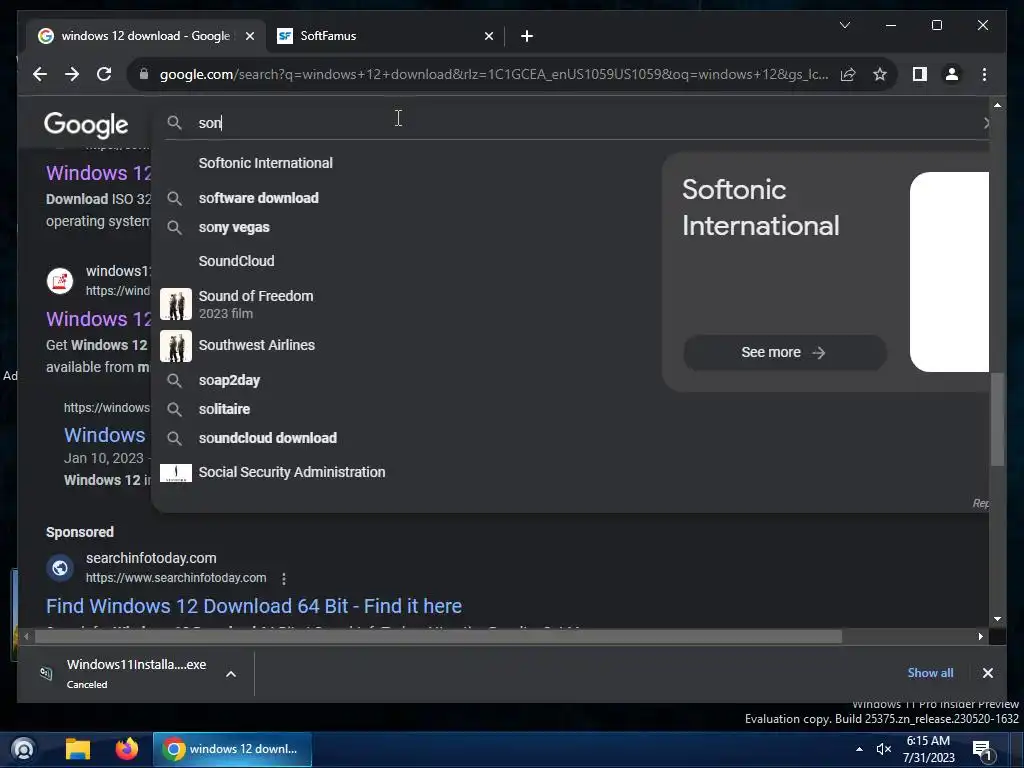
Task: Click the scroll up arrow
Action: (997, 104)
